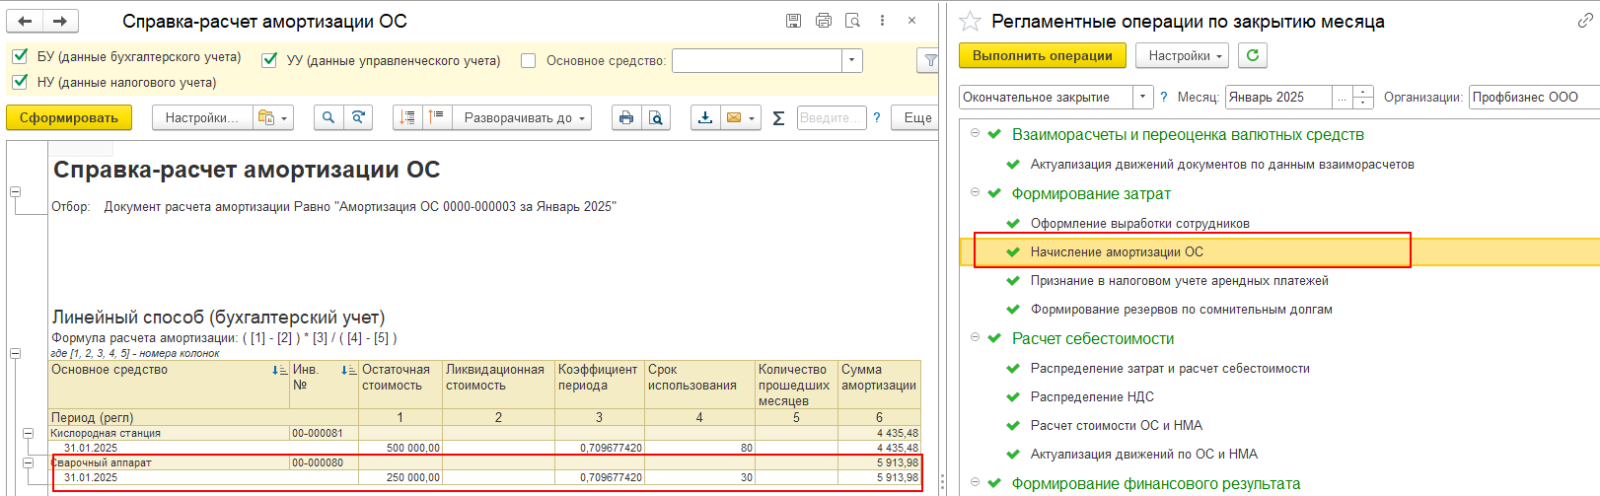Screen dimensions: 1600x496
Task: Open help question mark beside the closing type
Action: 1163,97
